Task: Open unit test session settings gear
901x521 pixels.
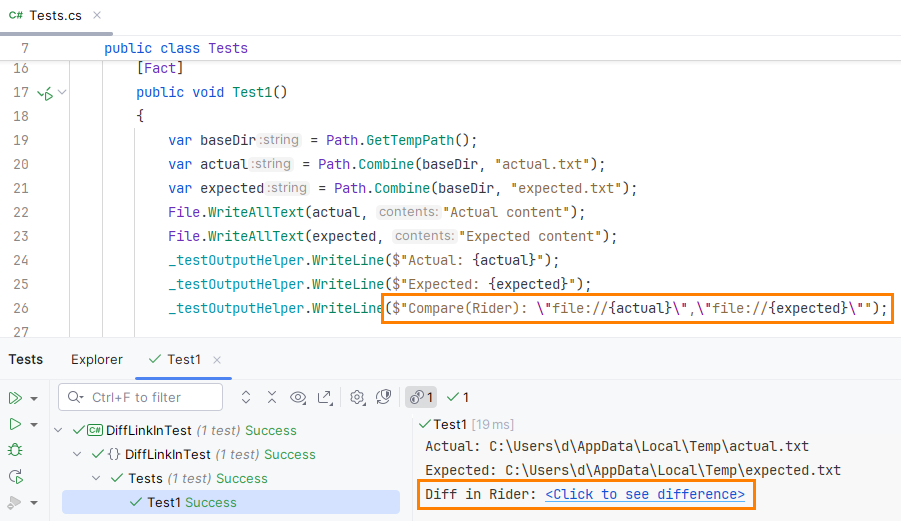Action: (x=357, y=398)
